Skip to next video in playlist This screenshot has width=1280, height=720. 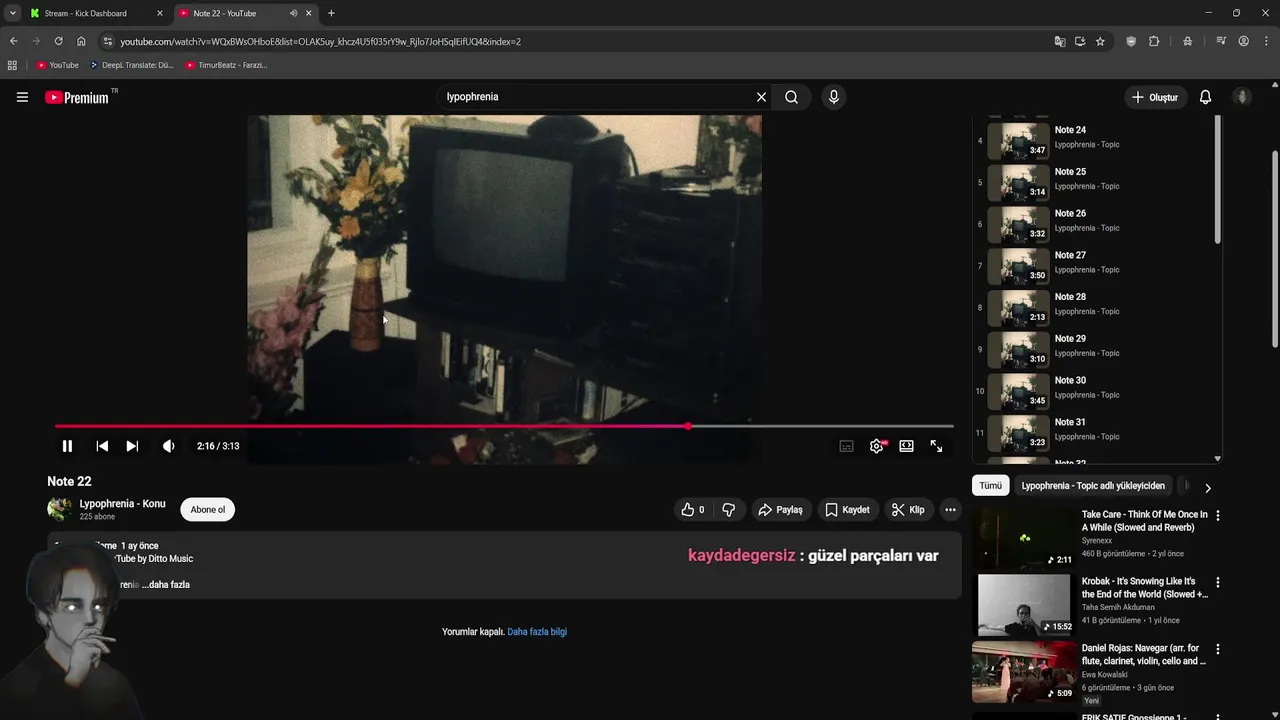132,446
